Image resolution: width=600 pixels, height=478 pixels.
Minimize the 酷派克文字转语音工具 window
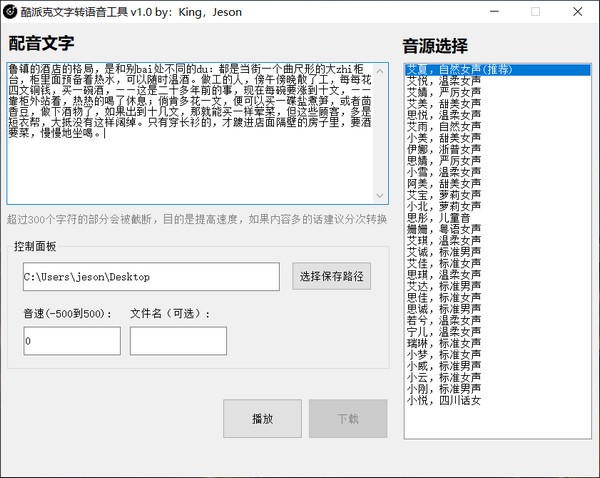(489, 11)
